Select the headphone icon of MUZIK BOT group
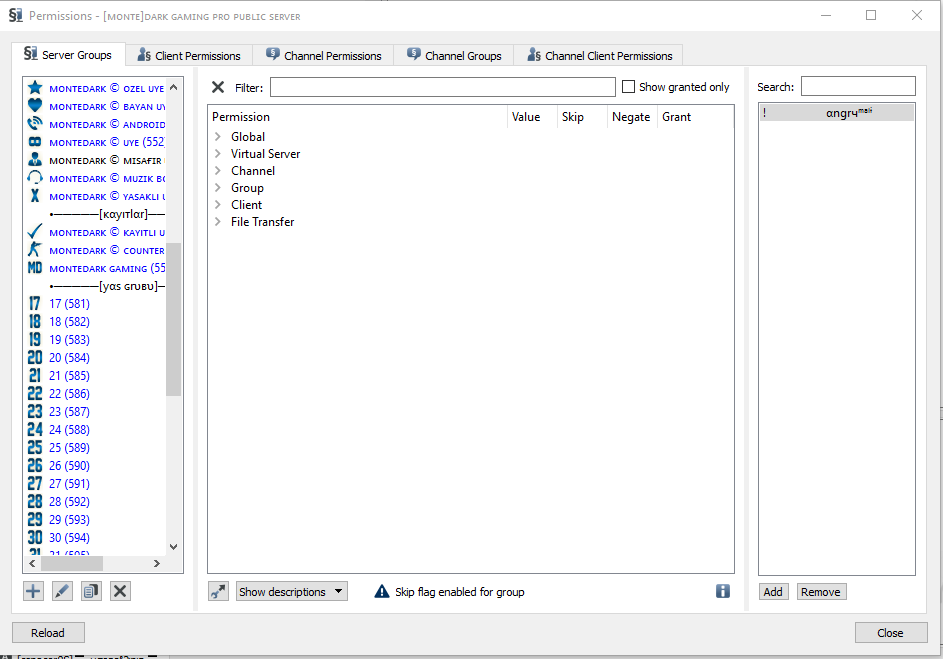Screen dimensions: 943x659 [35, 178]
